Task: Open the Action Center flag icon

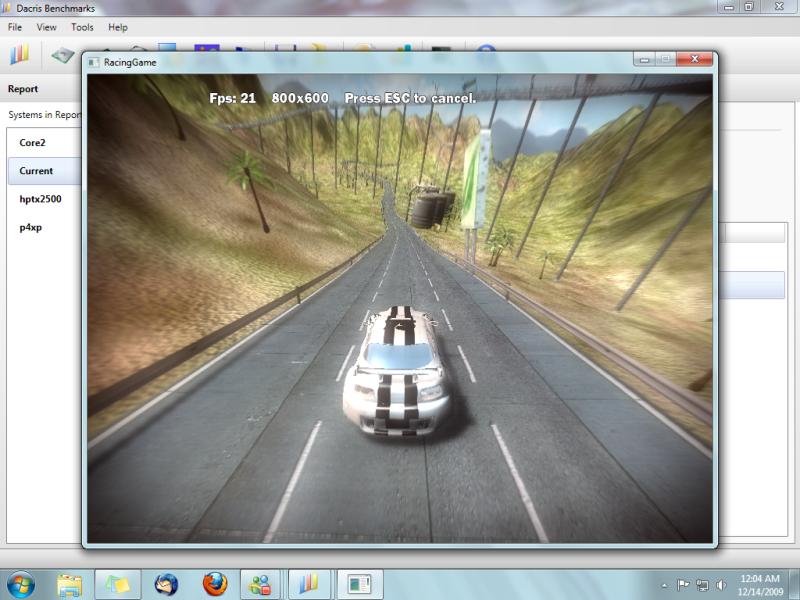Action: point(683,585)
